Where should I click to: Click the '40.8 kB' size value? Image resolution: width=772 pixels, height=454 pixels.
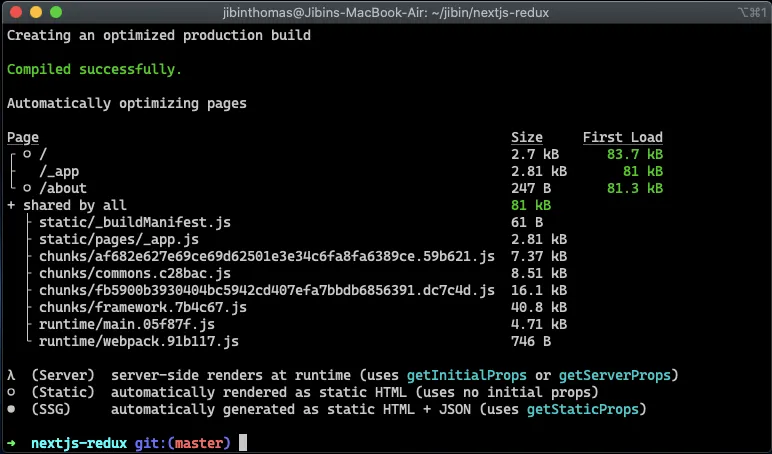tap(539, 307)
